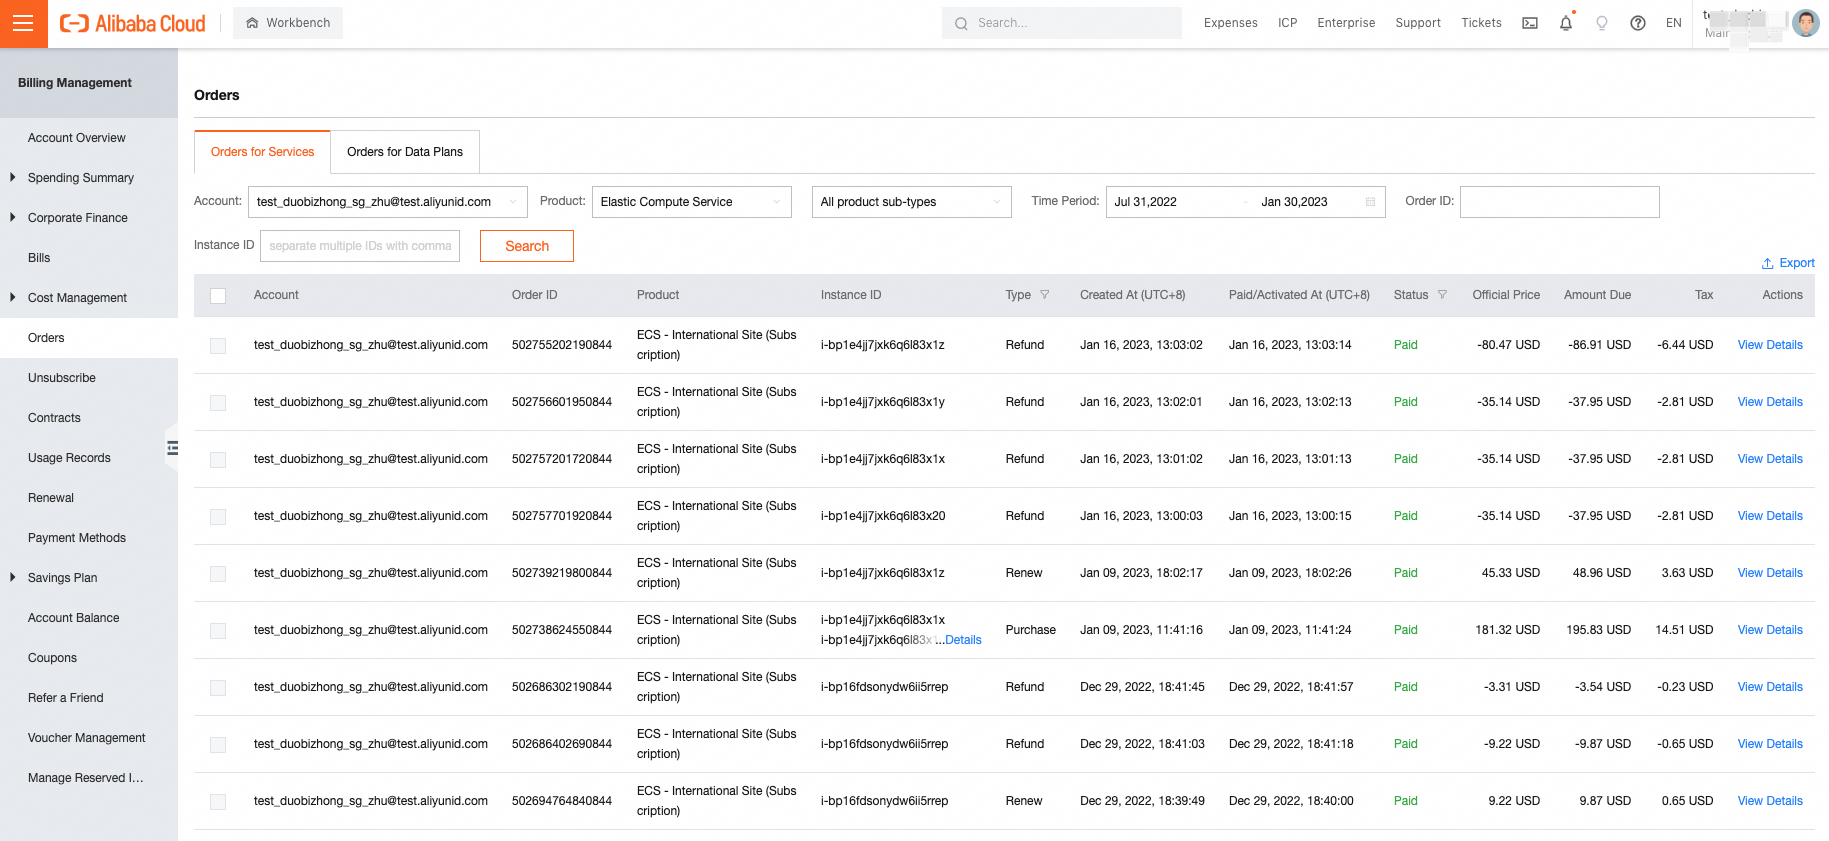Viewport: 1829px width, 841px height.
Task: Open the Cloud Shell terminal icon
Action: tap(1530, 23)
